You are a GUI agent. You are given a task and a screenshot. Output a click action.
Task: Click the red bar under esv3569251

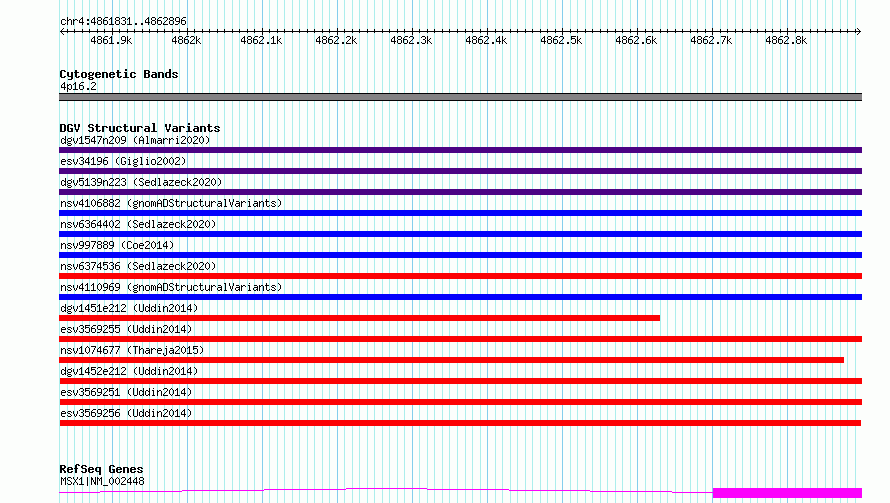coord(460,402)
